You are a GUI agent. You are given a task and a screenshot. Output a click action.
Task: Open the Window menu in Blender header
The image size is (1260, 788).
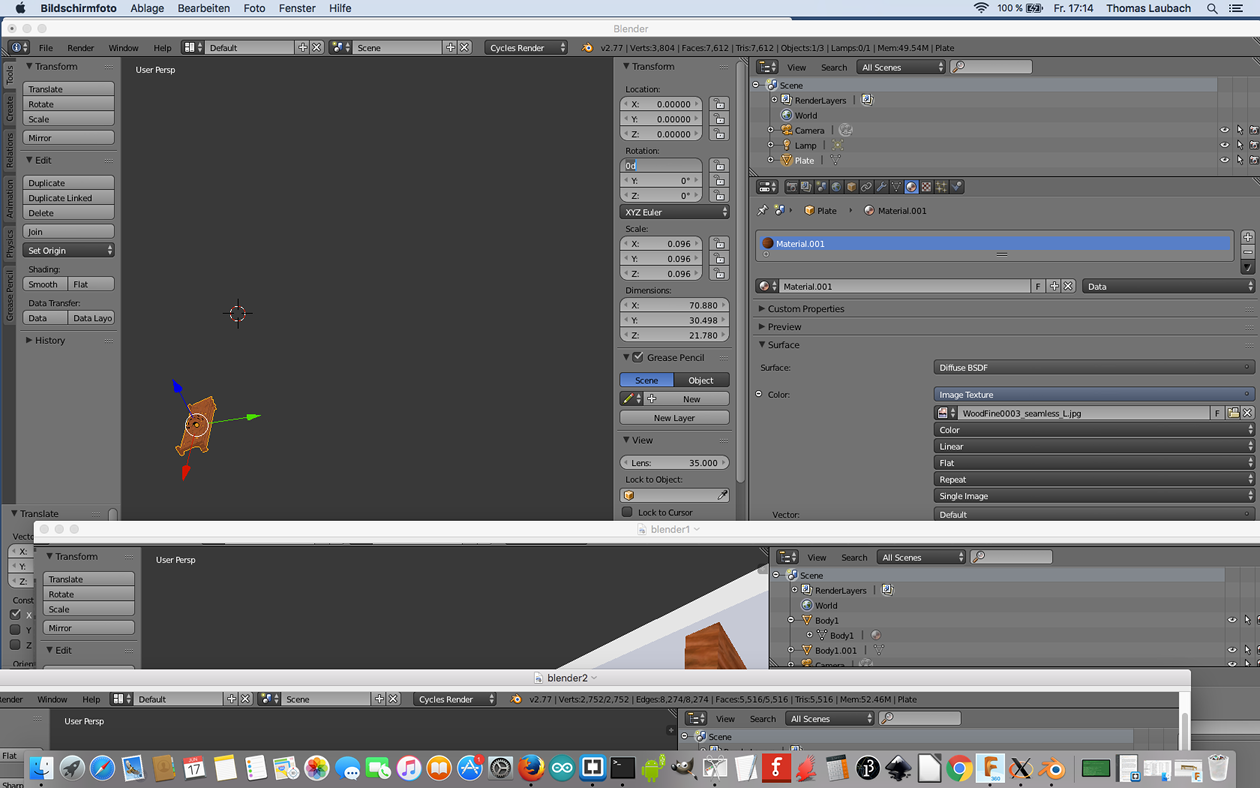click(x=124, y=48)
